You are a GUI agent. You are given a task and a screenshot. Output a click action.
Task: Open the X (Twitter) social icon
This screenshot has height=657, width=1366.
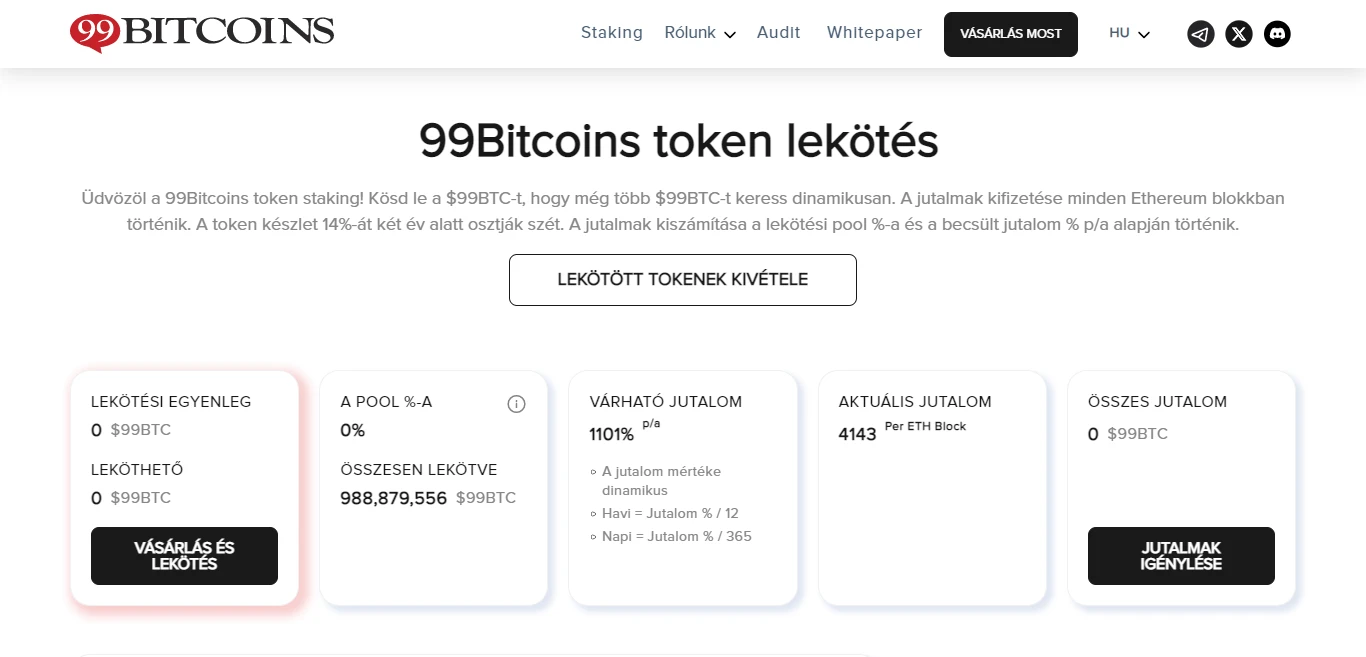click(1239, 34)
